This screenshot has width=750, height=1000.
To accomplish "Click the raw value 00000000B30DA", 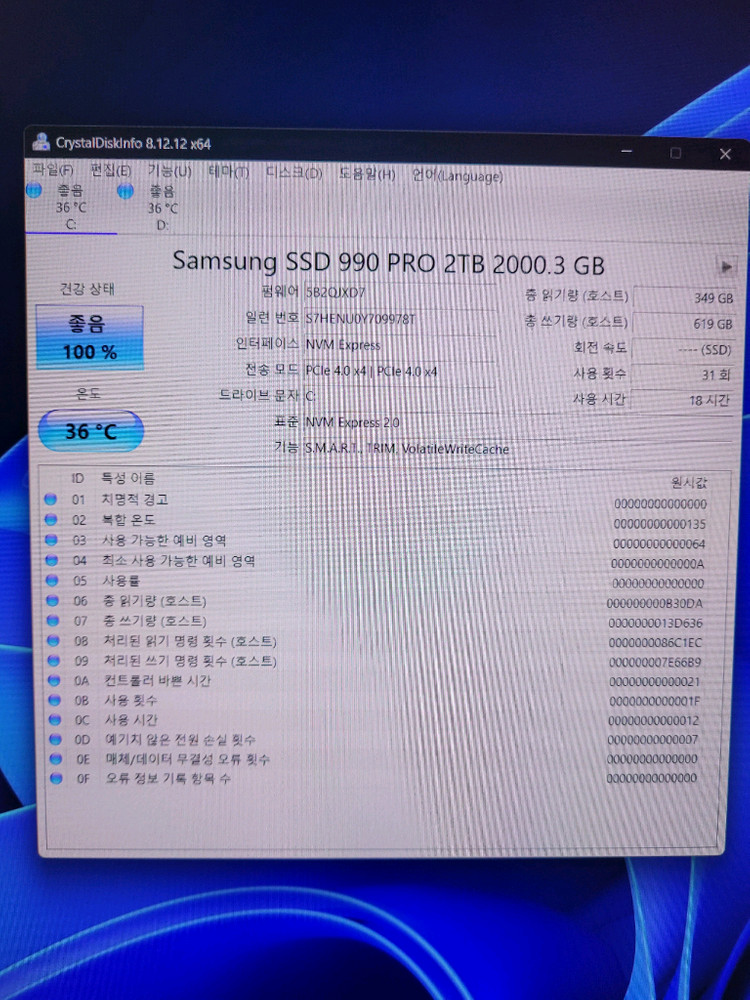I will coord(655,603).
